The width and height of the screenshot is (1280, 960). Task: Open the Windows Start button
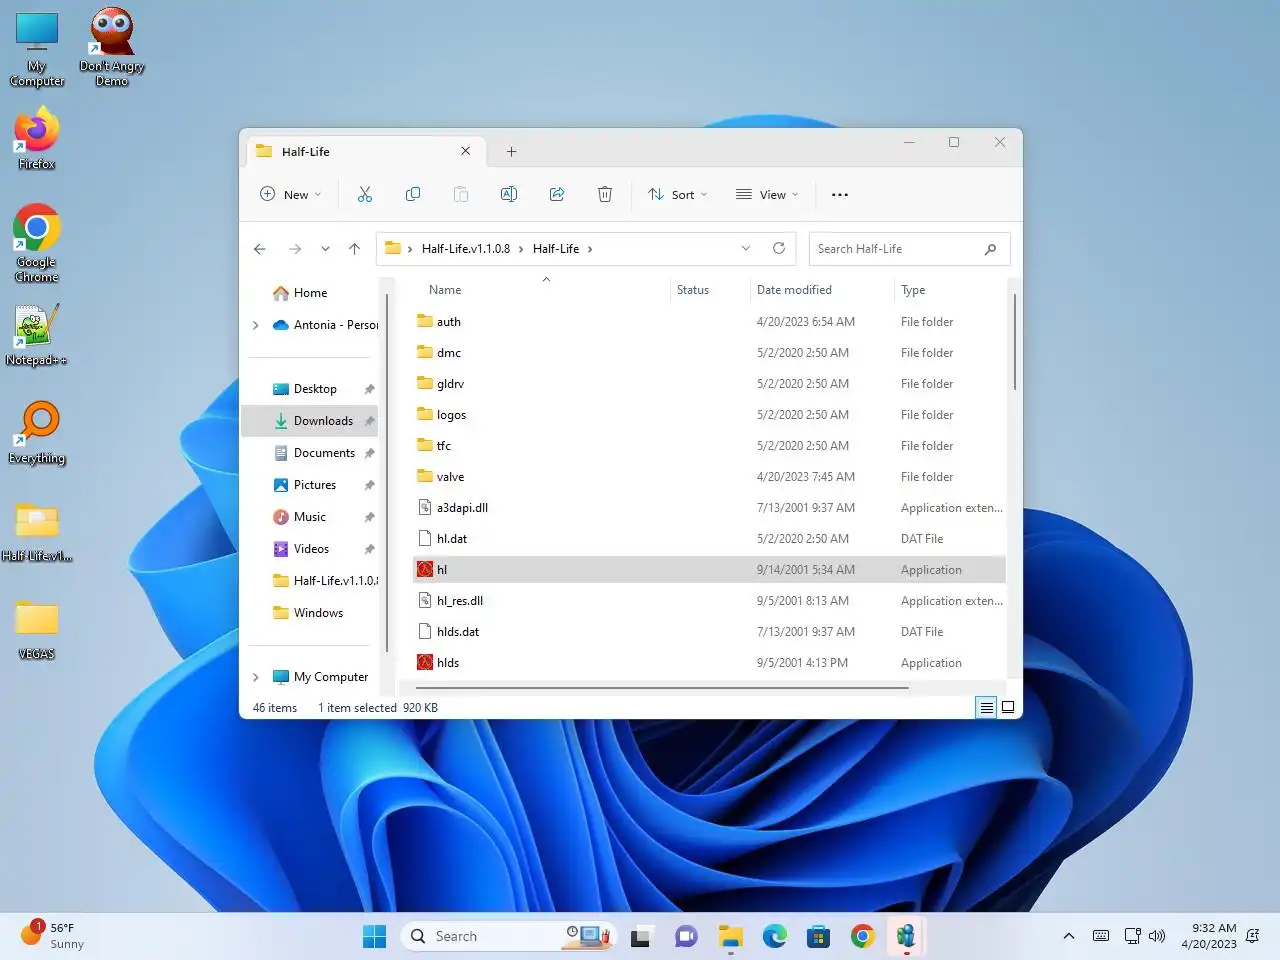[x=375, y=936]
